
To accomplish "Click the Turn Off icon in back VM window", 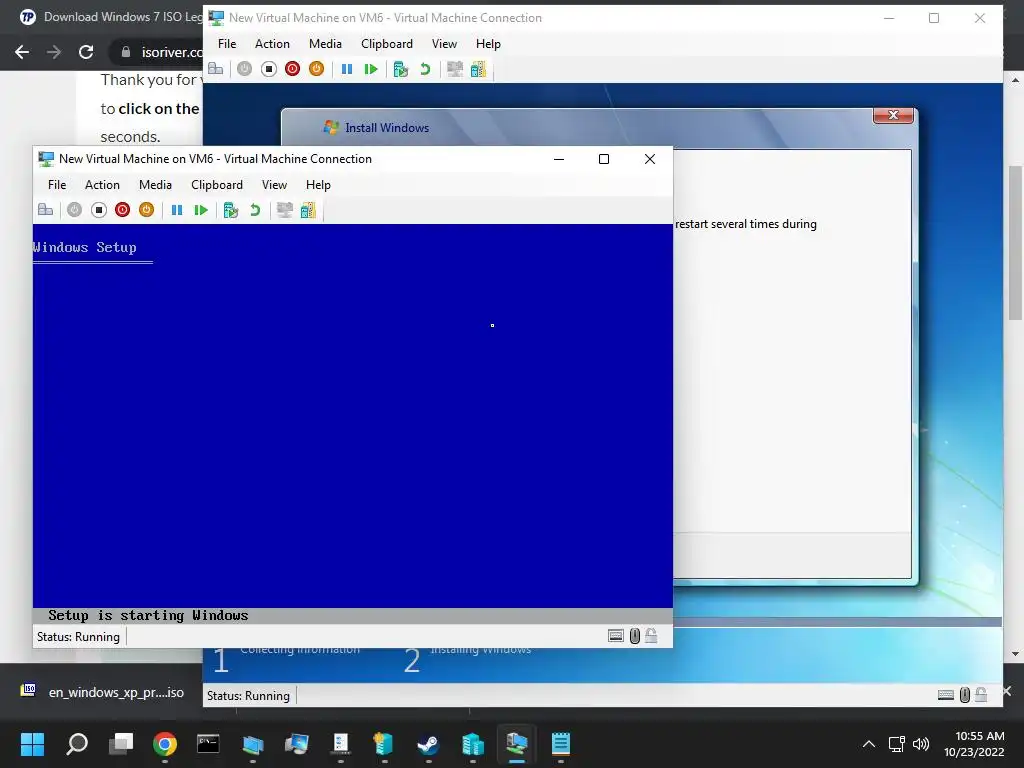I will click(268, 69).
